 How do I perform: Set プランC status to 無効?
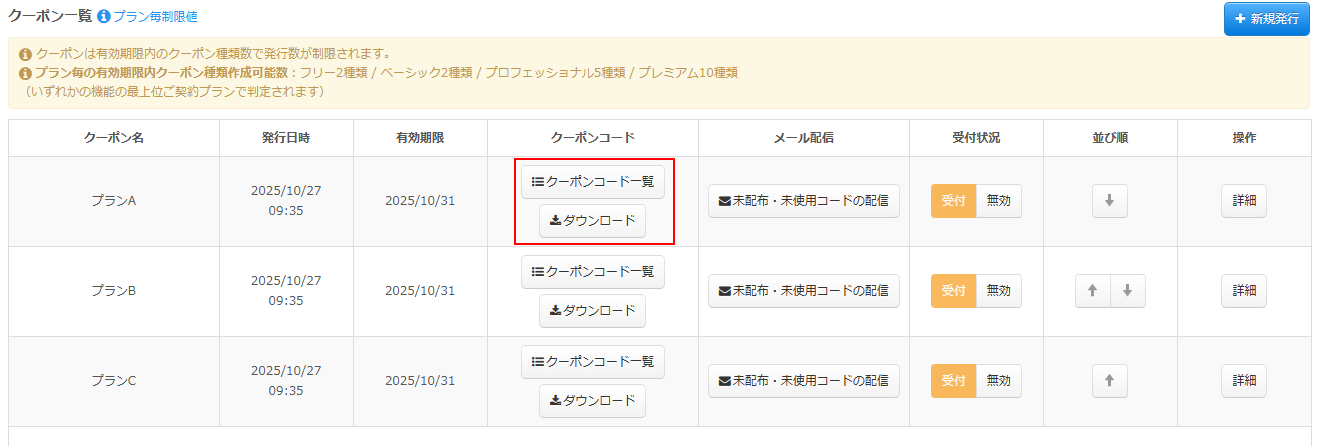998,381
